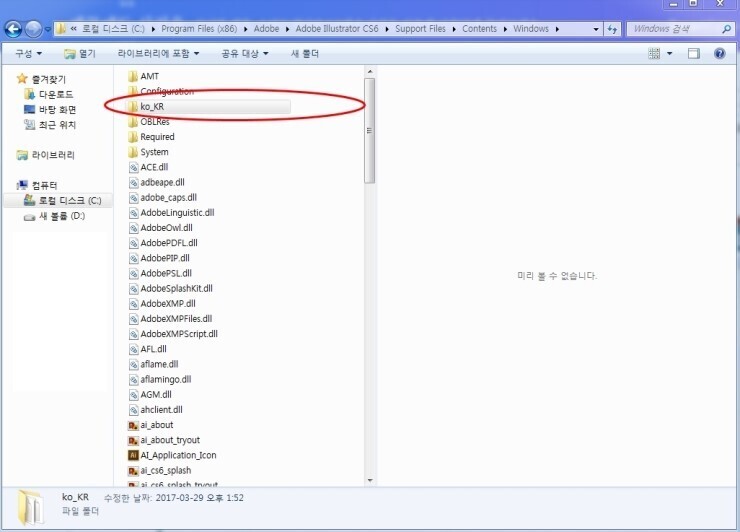Viewport: 740px width, 532px height.
Task: Change view with the view options icon
Action: tap(654, 53)
